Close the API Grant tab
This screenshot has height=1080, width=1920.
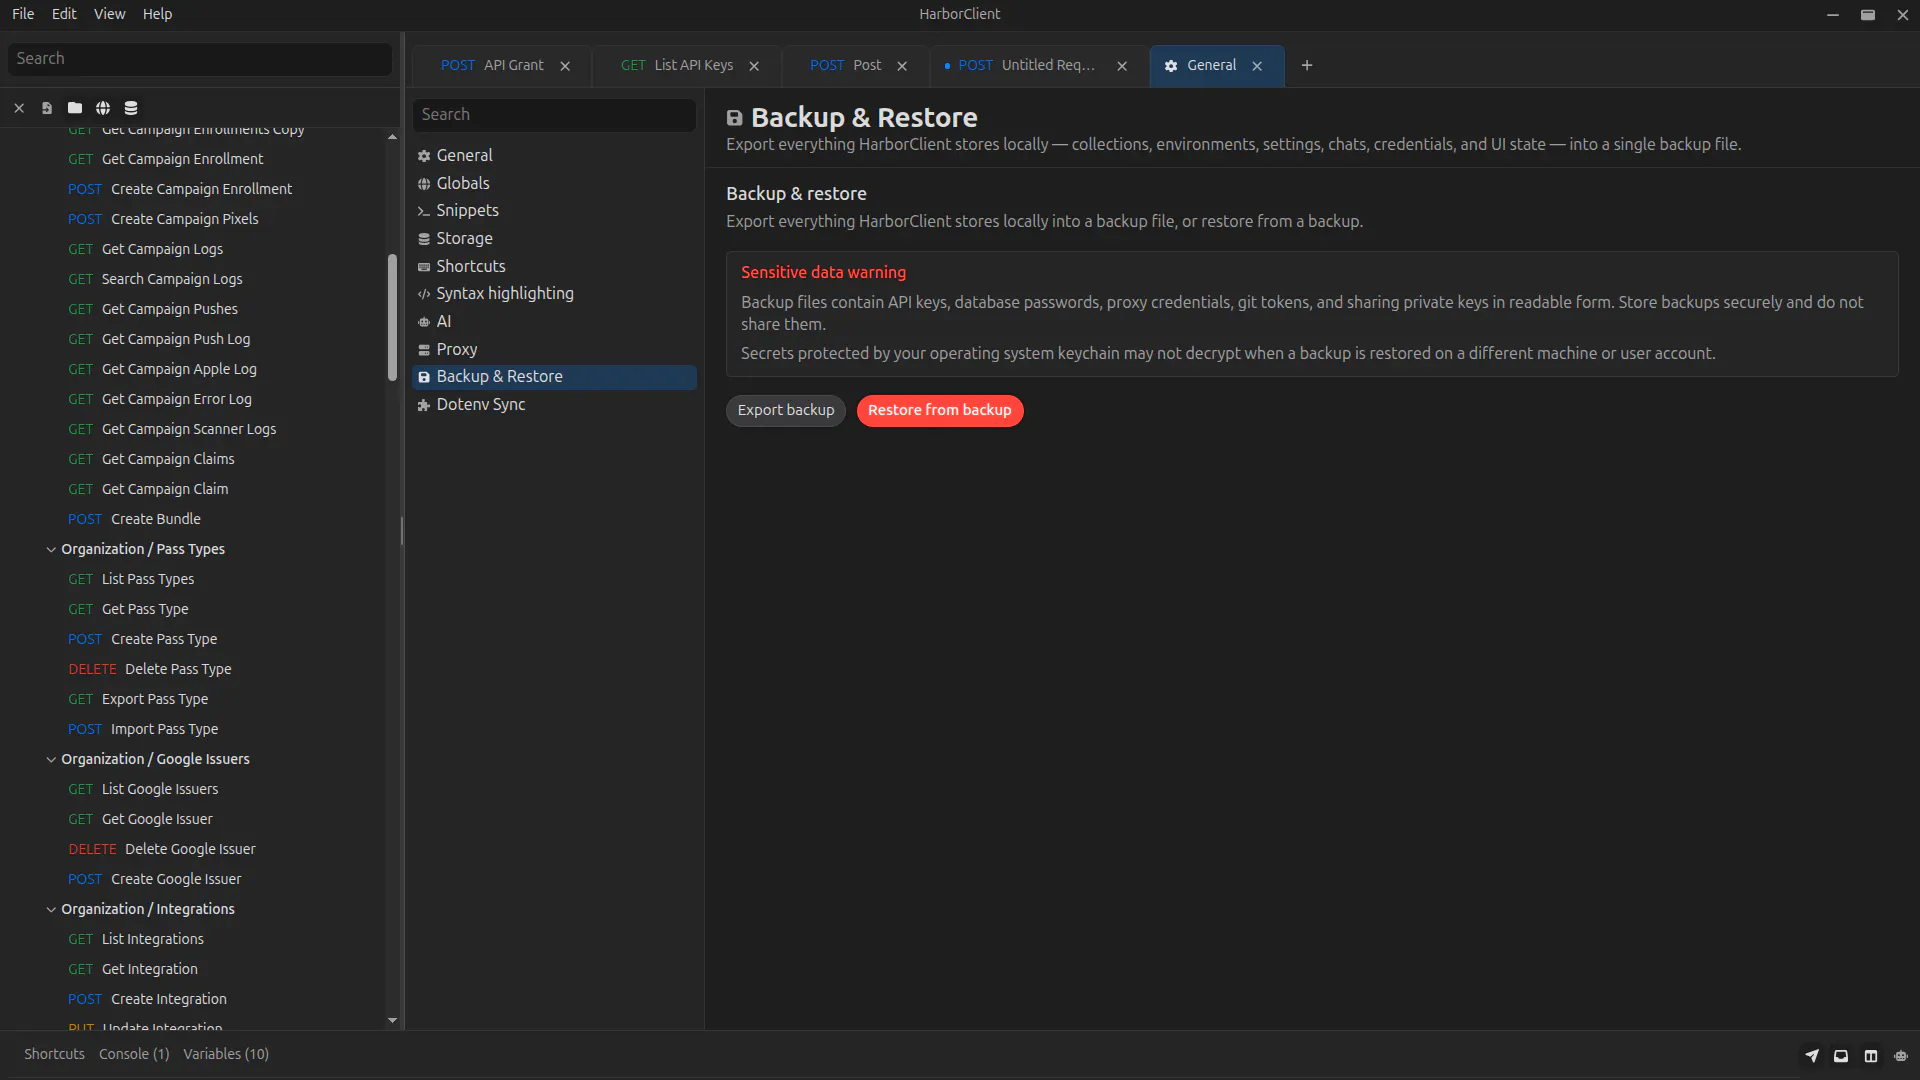[x=565, y=66]
